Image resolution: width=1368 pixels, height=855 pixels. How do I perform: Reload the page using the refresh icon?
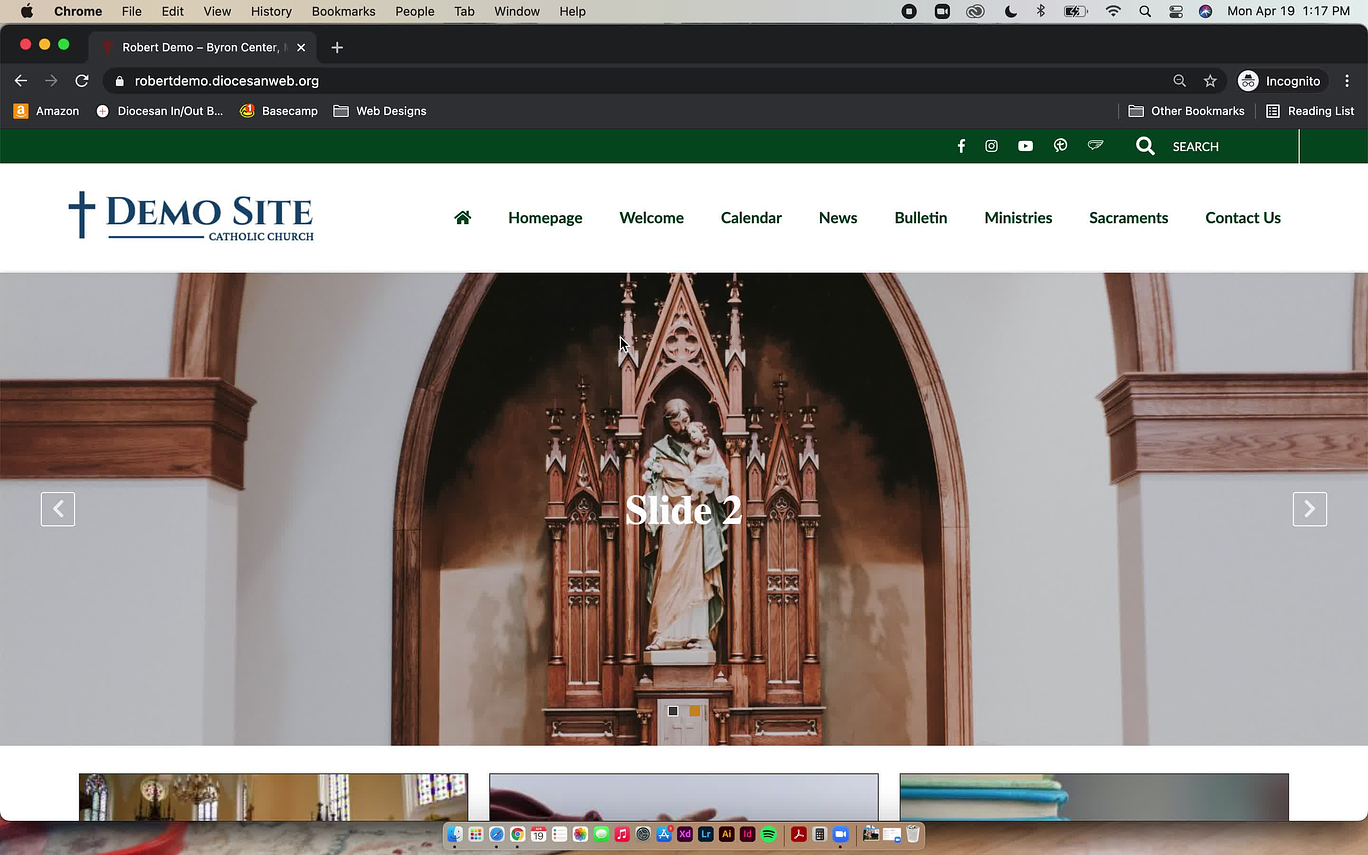click(82, 81)
